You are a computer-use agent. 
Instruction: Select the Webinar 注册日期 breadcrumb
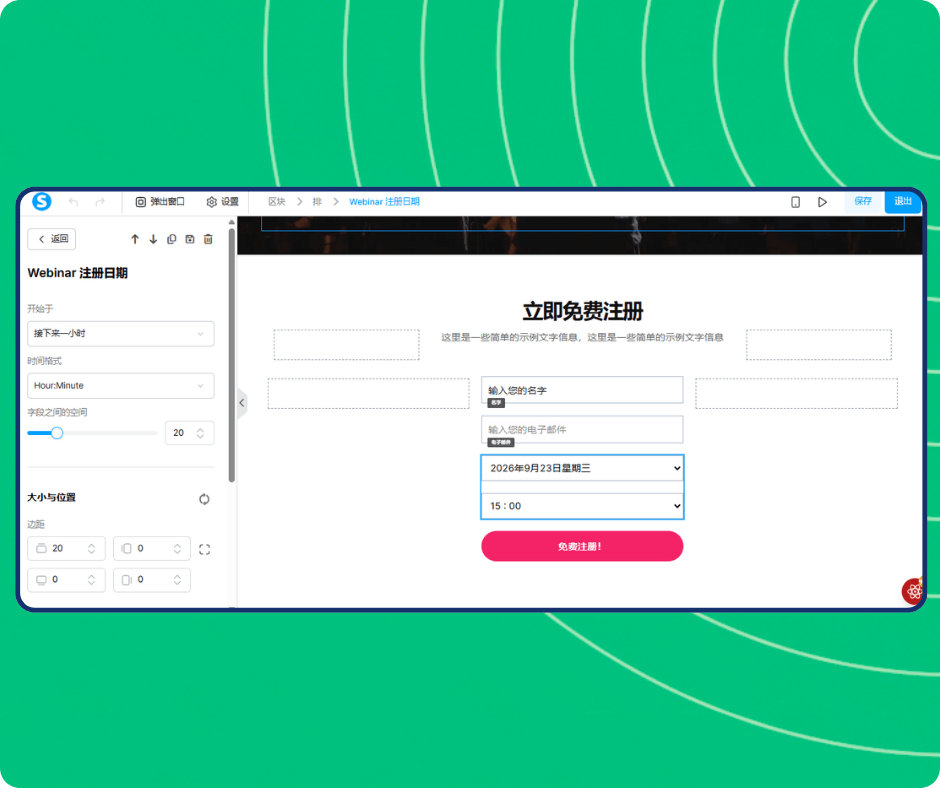tap(384, 201)
